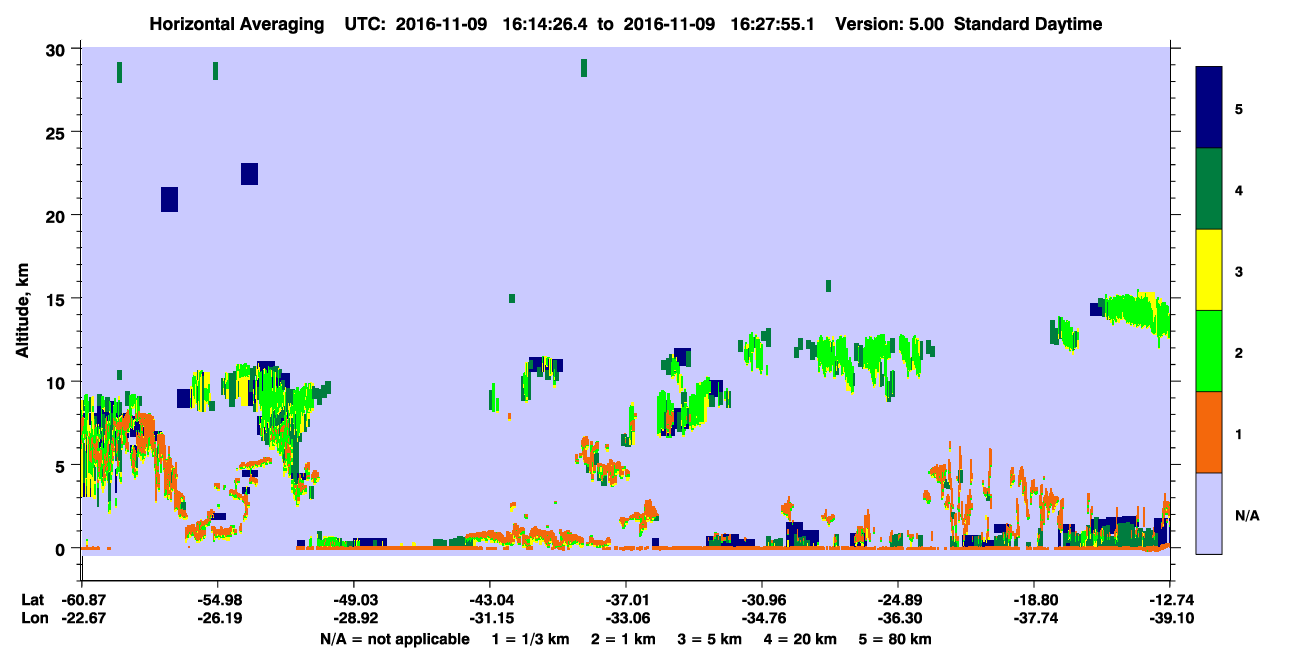Click the legend text '3 = 5 km'
The image size is (1300, 667).
pos(708,639)
